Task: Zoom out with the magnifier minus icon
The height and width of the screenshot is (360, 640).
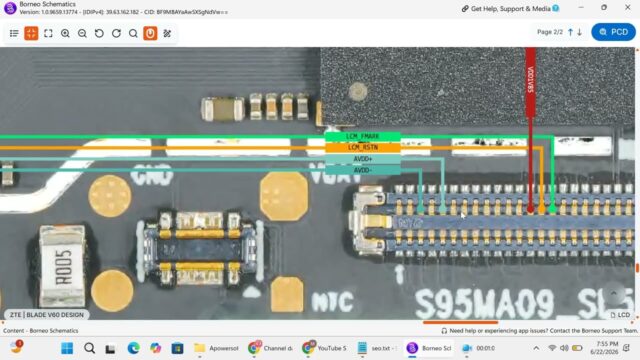Action: pyautogui.click(x=82, y=33)
